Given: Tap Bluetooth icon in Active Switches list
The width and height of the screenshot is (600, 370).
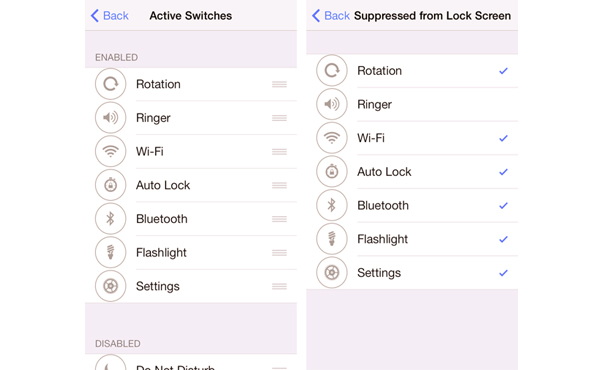Looking at the screenshot, I should pos(111,218).
